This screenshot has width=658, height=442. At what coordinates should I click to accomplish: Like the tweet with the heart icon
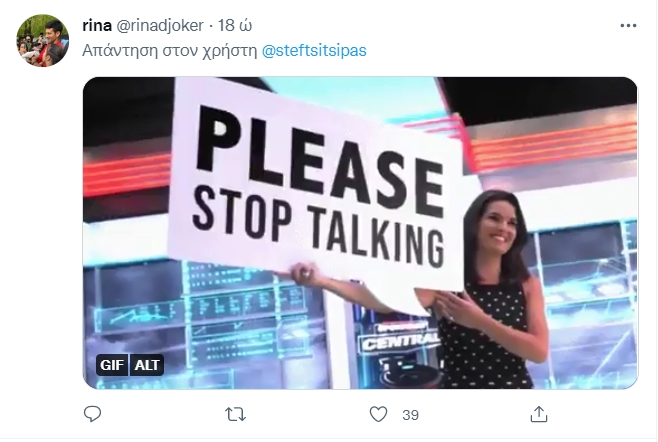click(378, 414)
